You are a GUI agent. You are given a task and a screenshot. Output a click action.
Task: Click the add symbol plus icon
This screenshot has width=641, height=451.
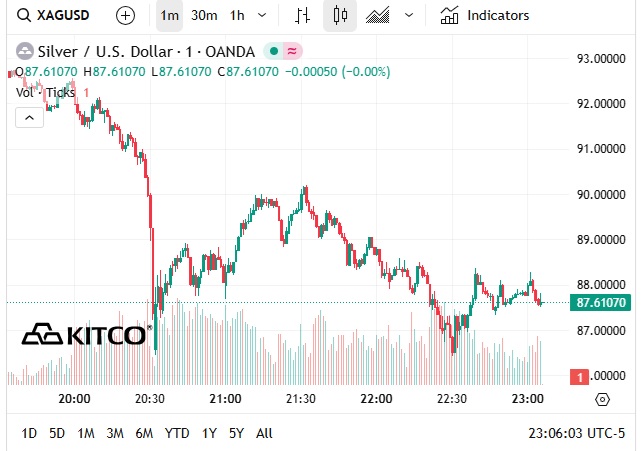(x=125, y=16)
